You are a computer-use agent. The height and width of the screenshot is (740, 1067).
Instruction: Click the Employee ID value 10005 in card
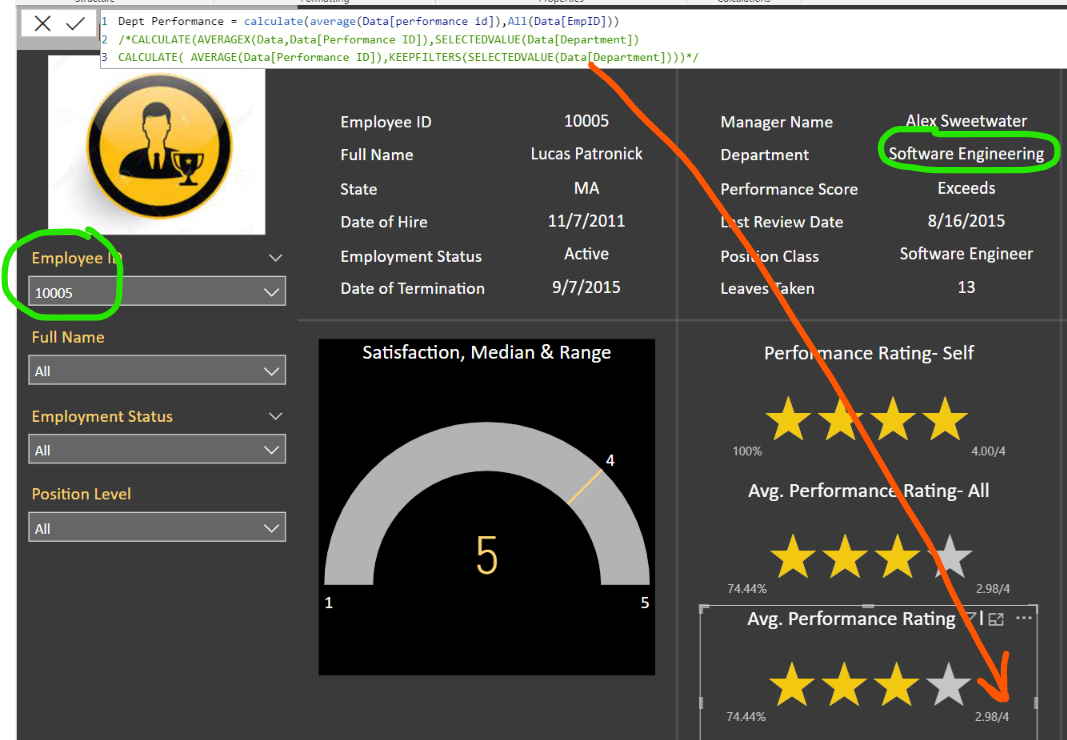point(586,121)
